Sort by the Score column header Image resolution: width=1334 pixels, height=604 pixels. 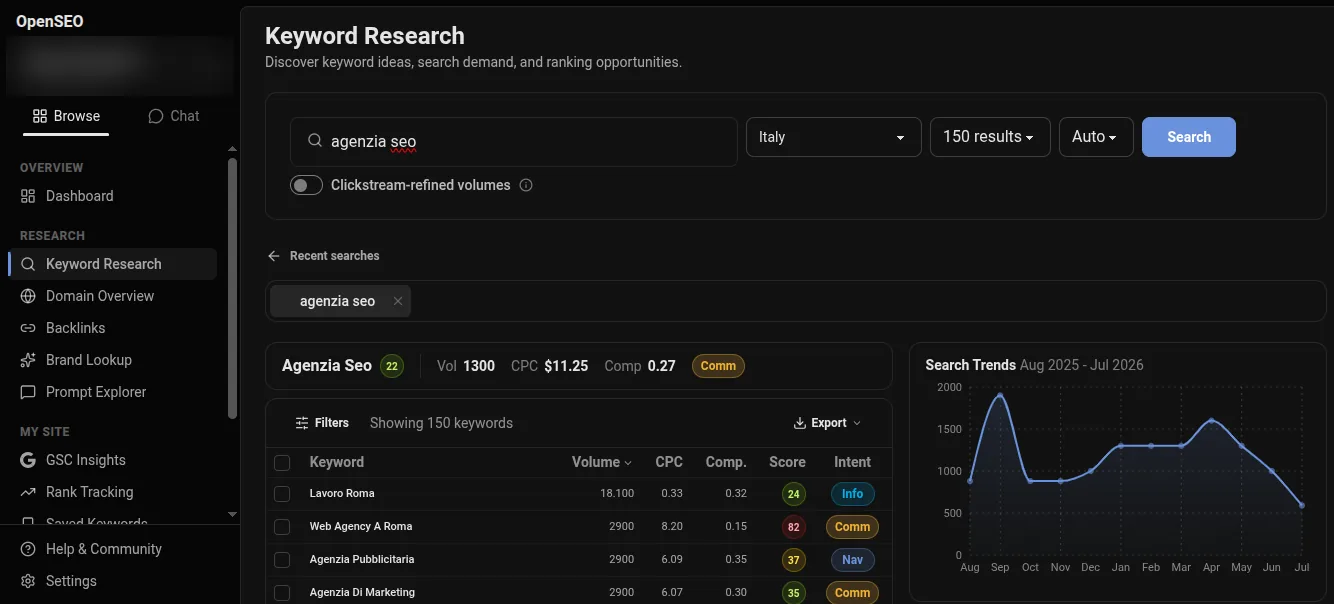pos(787,462)
